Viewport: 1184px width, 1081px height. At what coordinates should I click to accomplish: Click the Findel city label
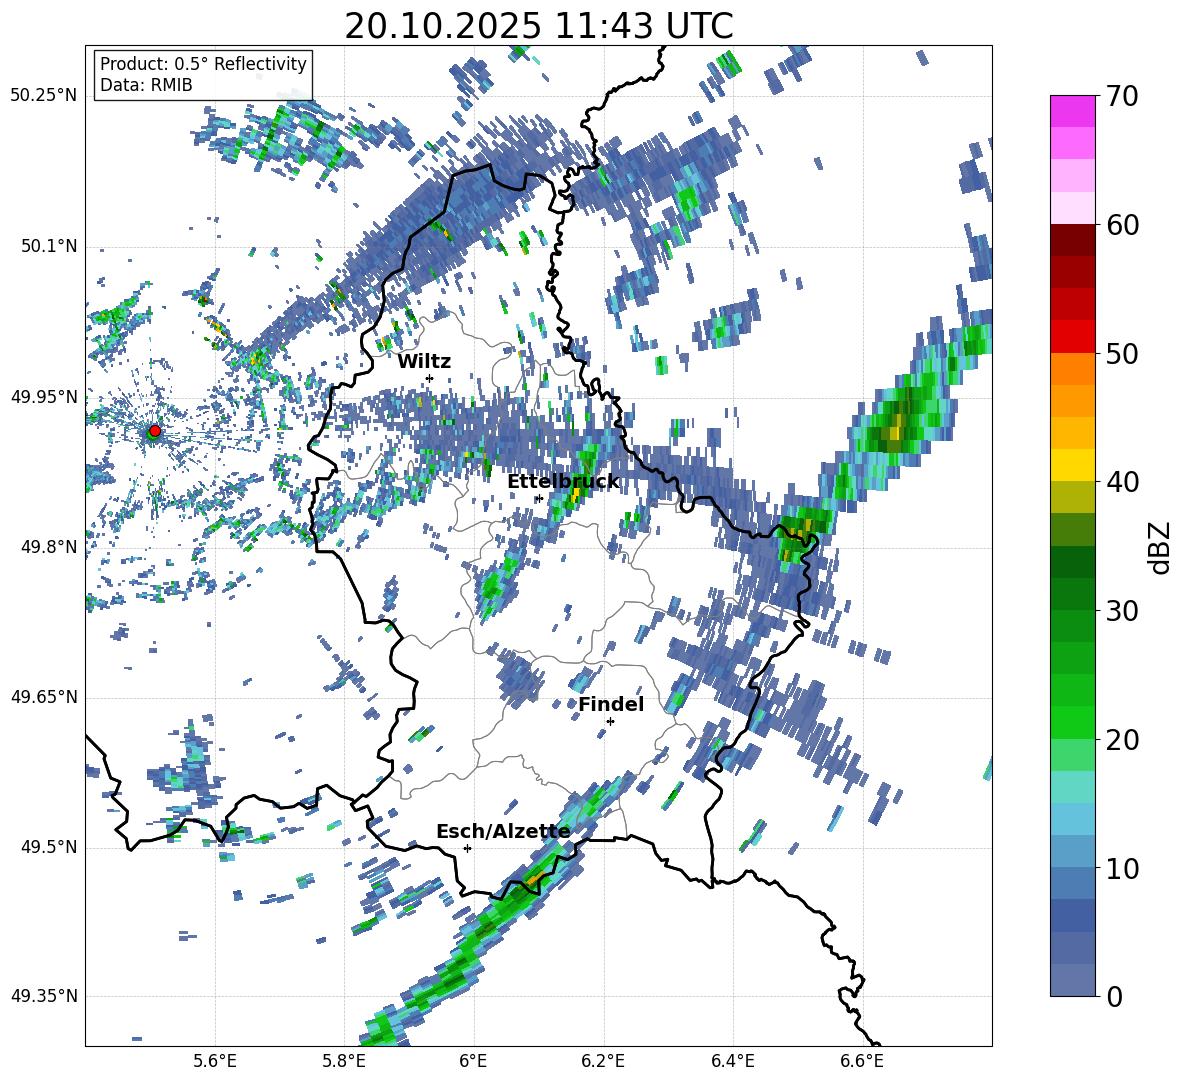click(x=611, y=704)
